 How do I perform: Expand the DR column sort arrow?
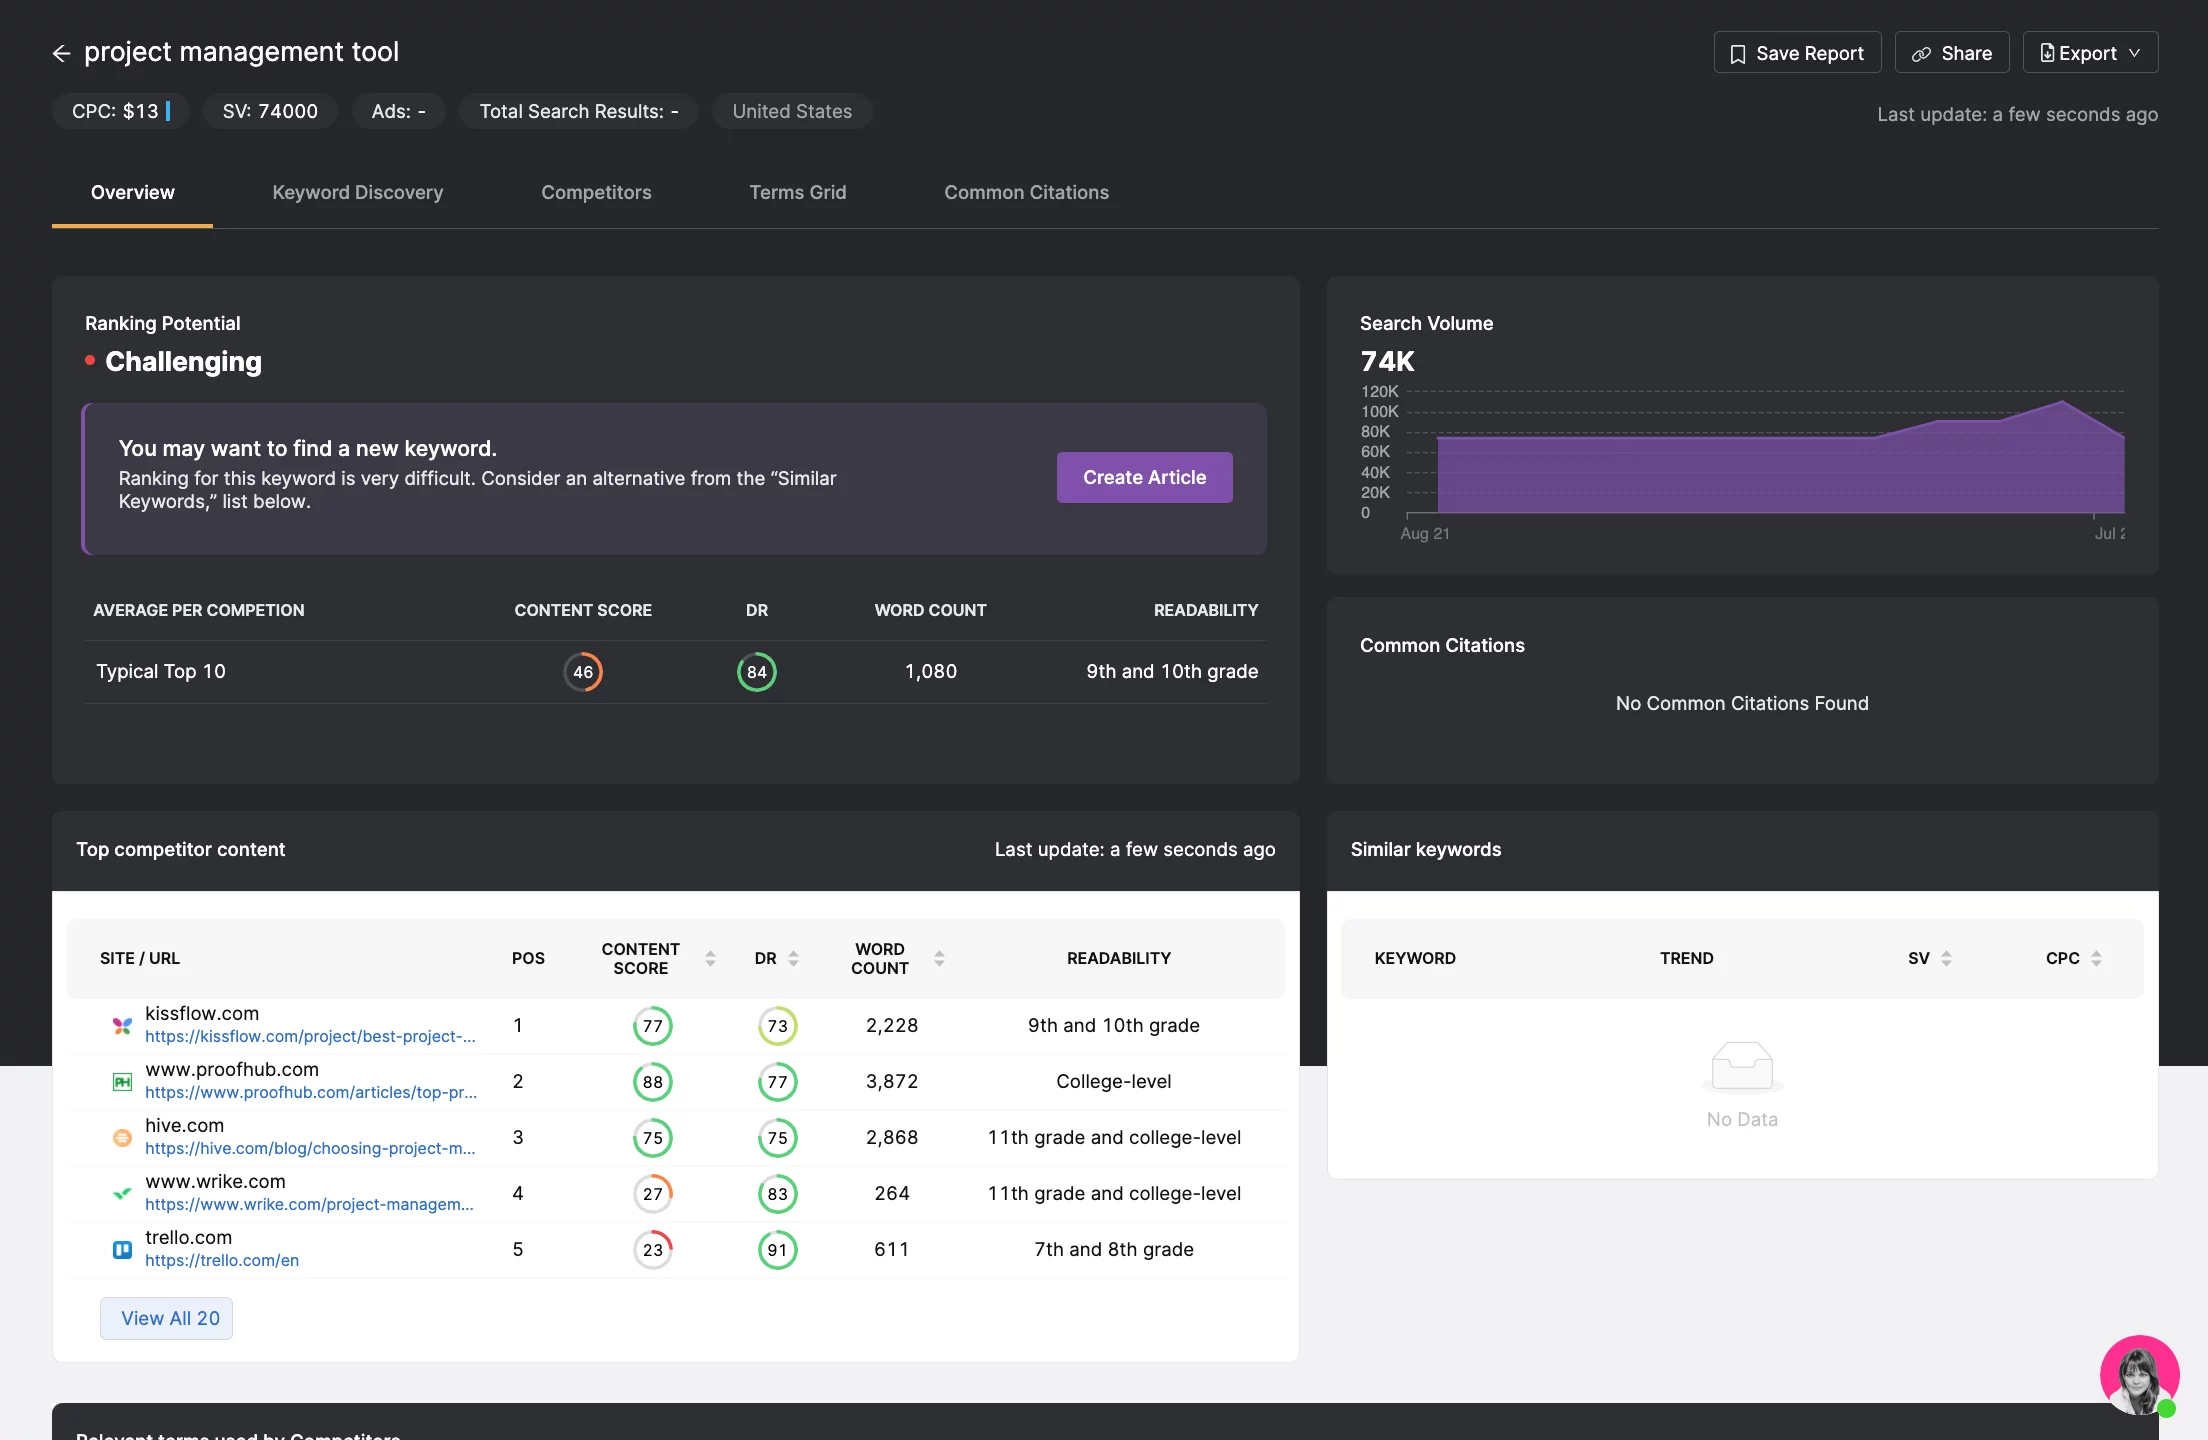point(793,957)
